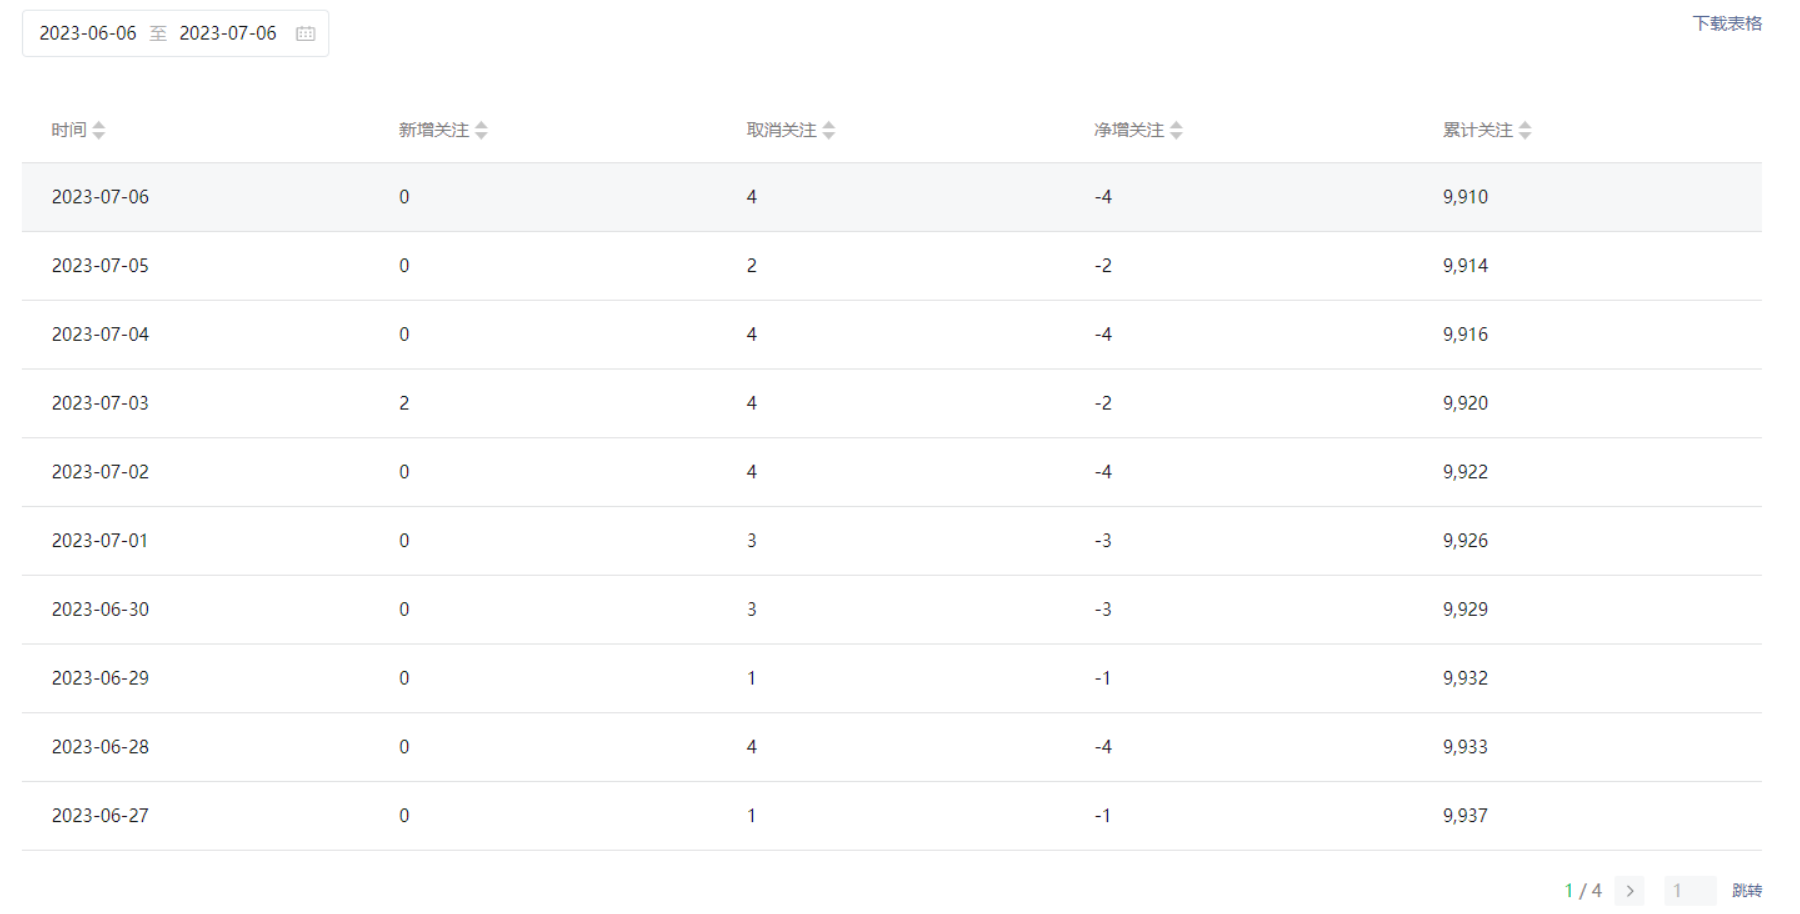1800x914 pixels.
Task: Go to next page with chevron arrow
Action: (x=1630, y=890)
